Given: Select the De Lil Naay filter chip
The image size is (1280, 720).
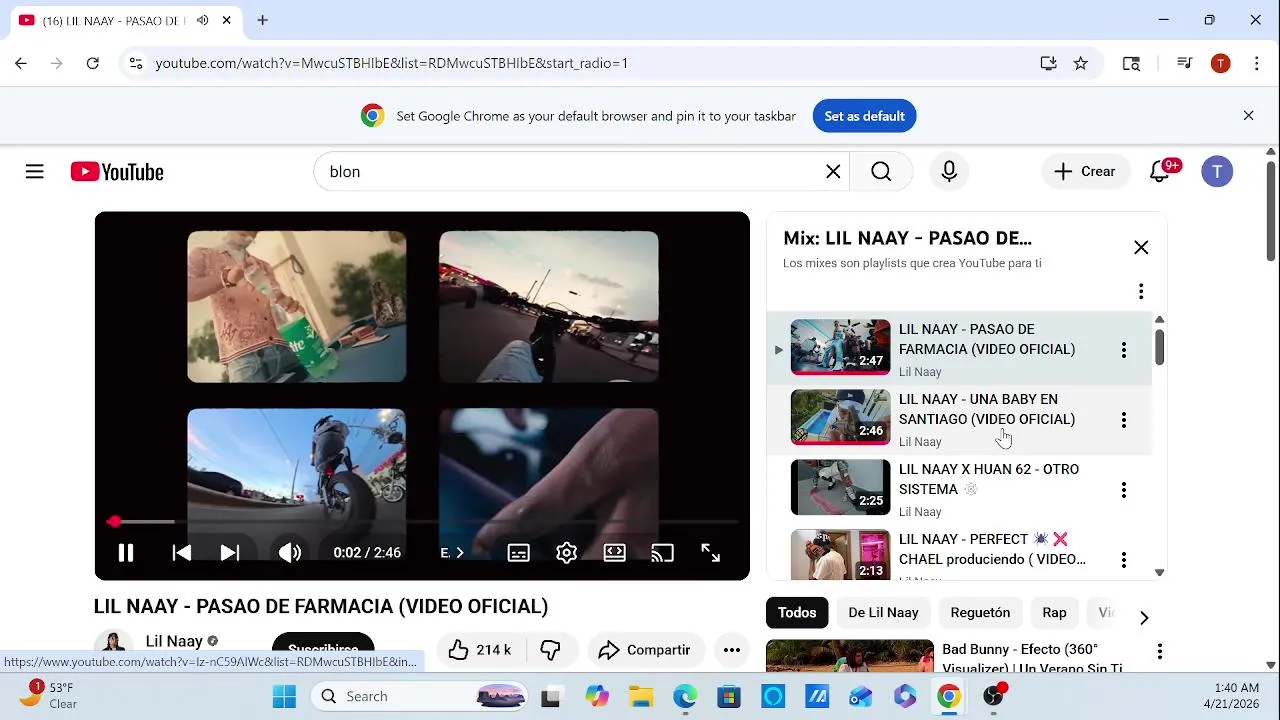Looking at the screenshot, I should 883,613.
